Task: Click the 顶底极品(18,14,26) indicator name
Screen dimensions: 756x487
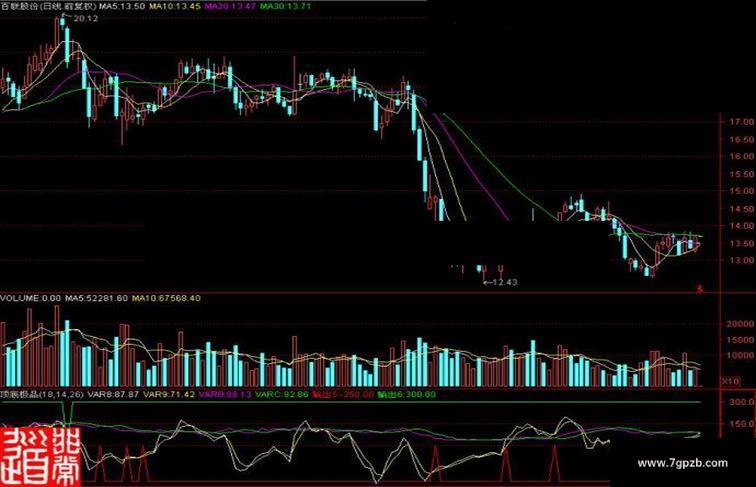Action: [42, 394]
